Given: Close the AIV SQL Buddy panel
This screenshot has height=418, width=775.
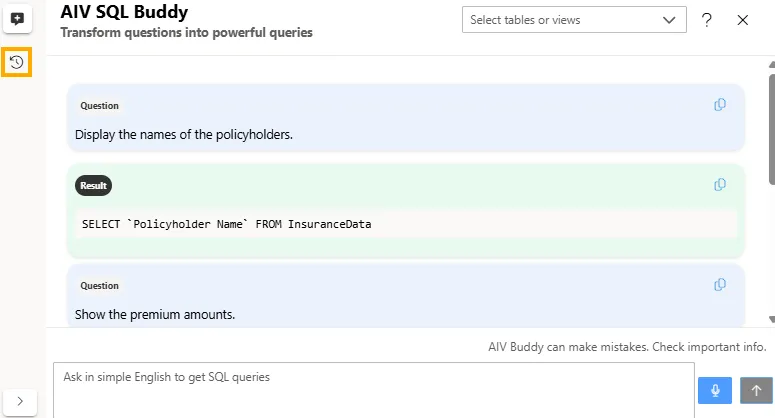Looking at the screenshot, I should tap(743, 20).
